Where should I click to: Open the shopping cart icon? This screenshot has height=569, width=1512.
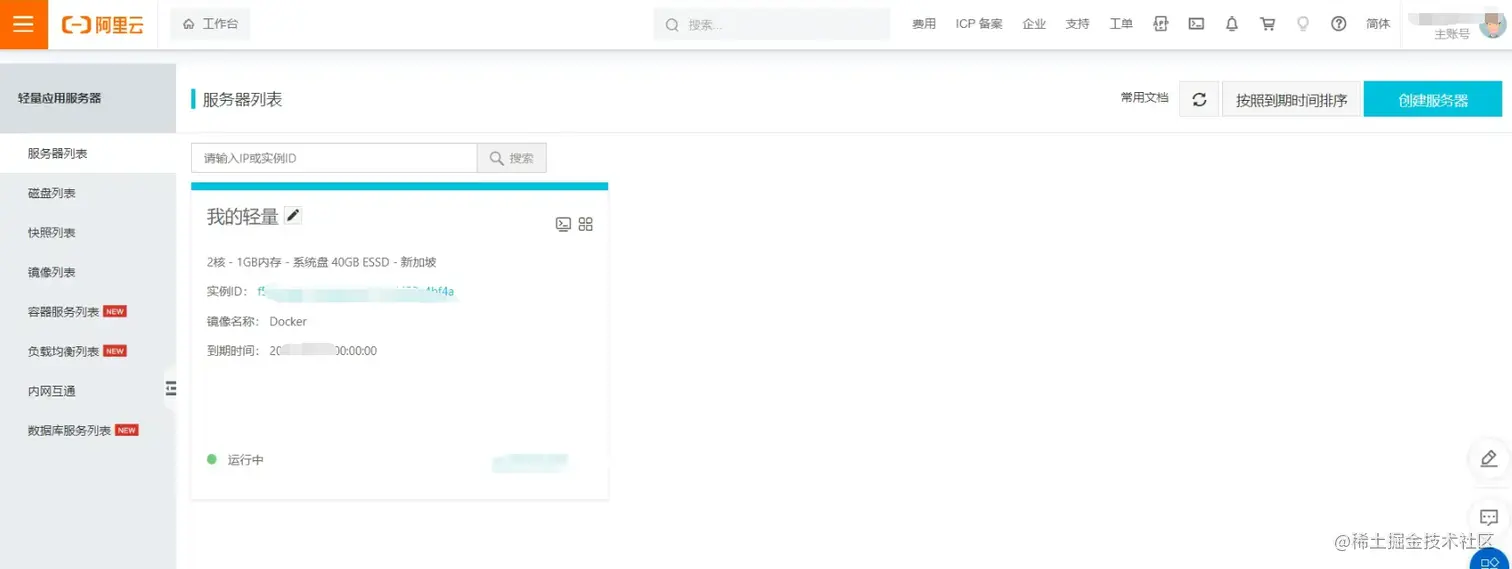tap(1267, 24)
